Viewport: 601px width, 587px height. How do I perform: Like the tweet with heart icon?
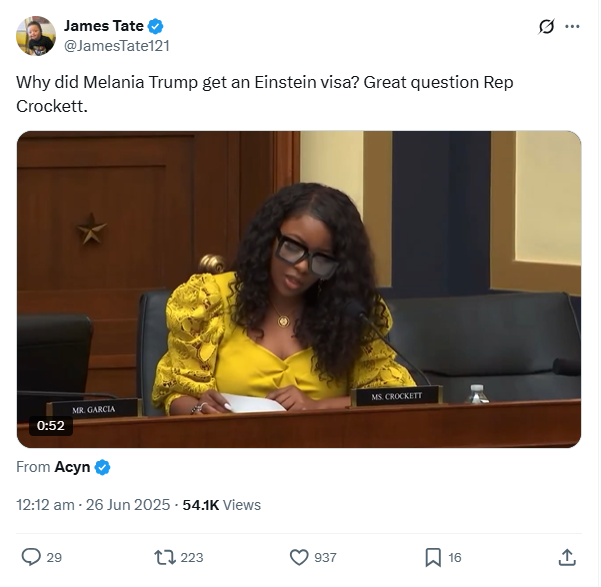coord(299,557)
